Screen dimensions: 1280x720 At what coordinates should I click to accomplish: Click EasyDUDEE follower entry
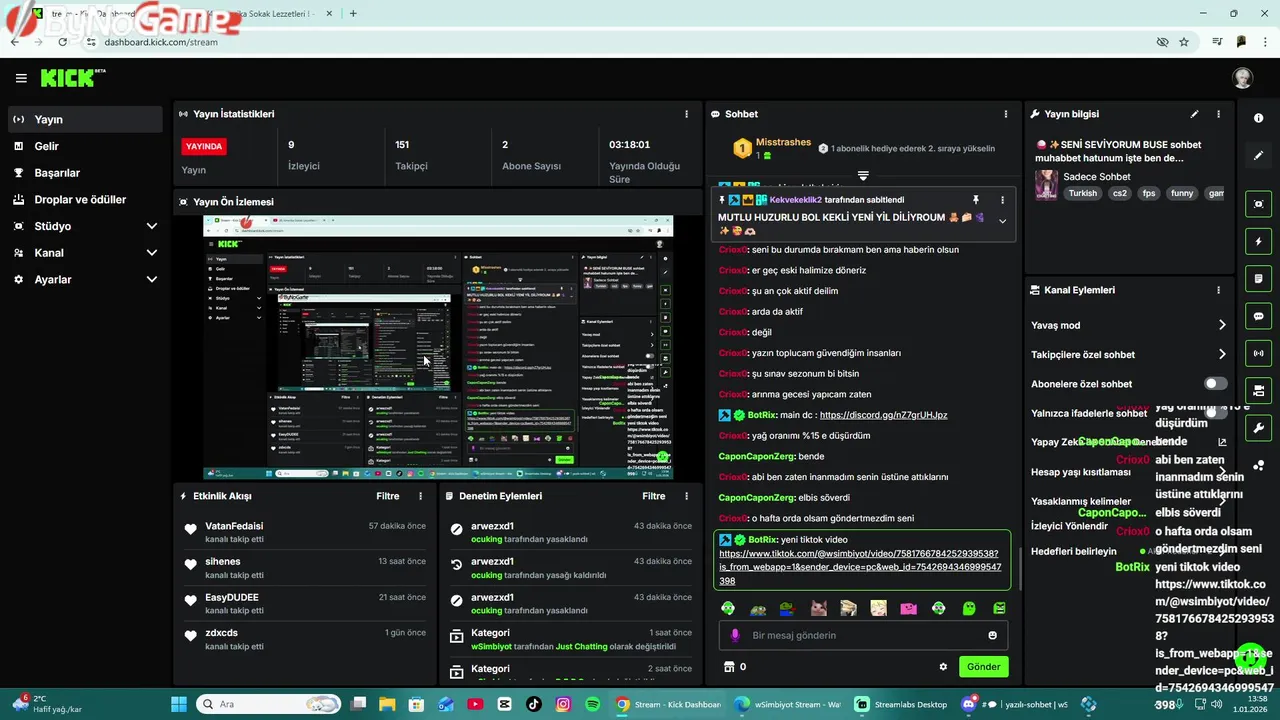click(x=232, y=597)
